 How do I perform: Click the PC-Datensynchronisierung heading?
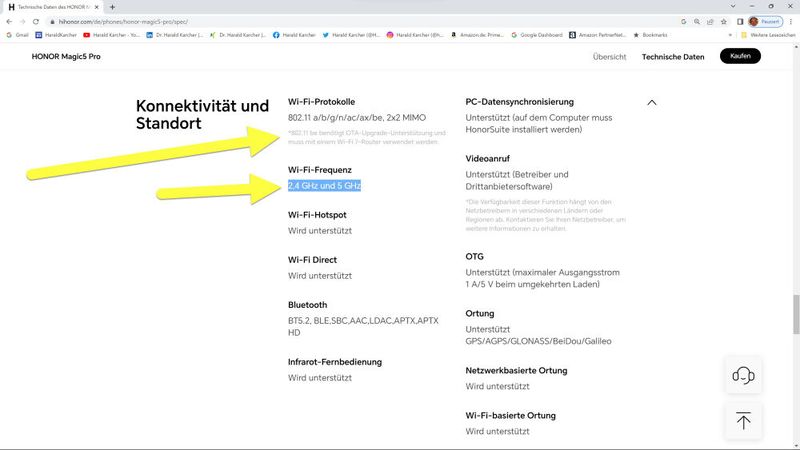[x=519, y=102]
